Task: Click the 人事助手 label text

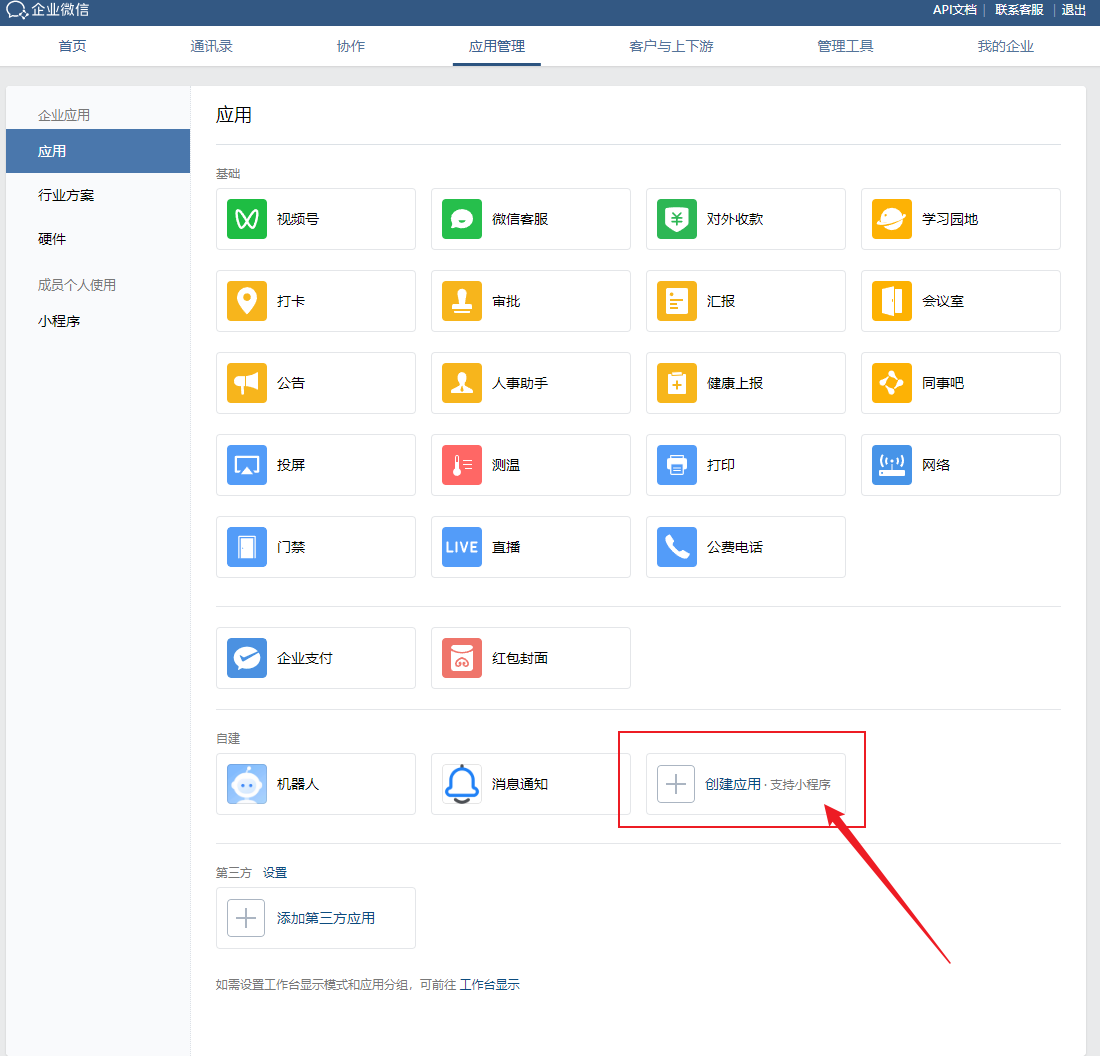Action: (x=520, y=383)
